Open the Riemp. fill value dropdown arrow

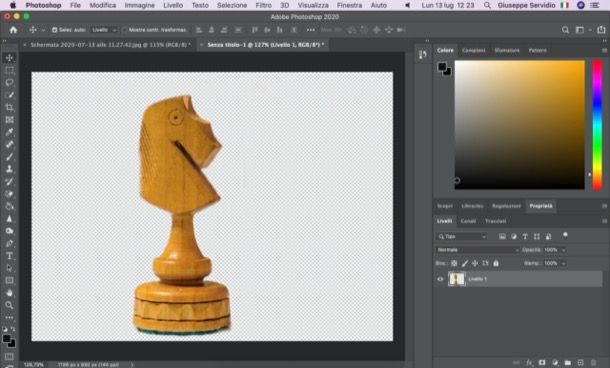pyautogui.click(x=563, y=263)
